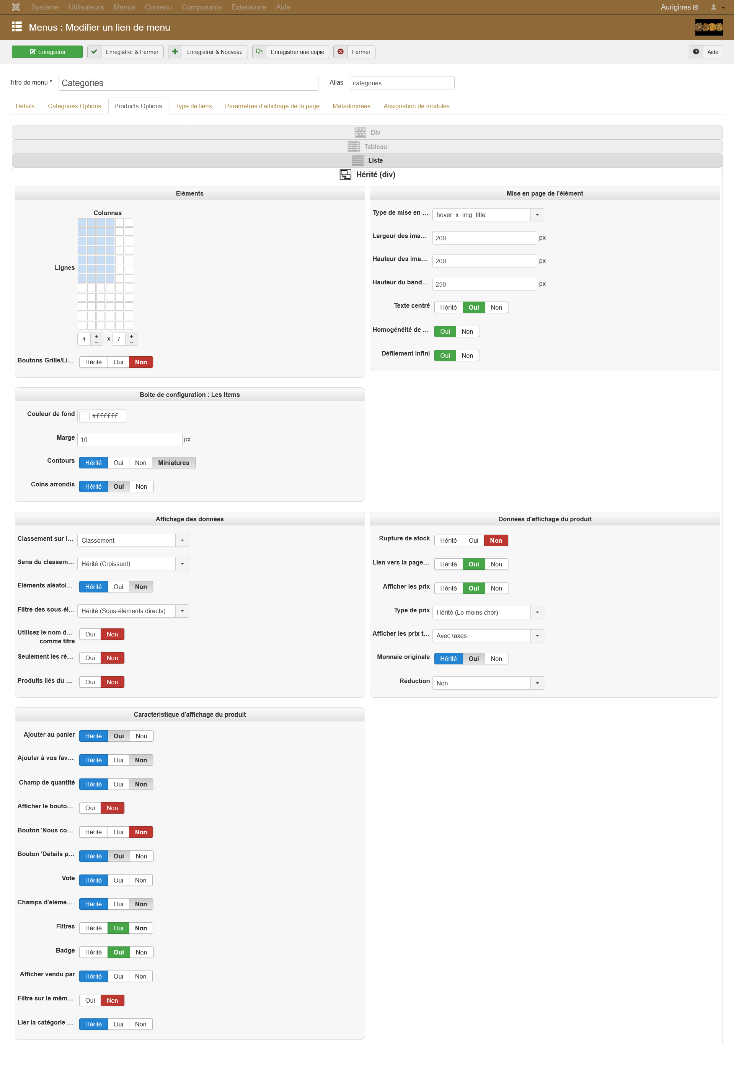Click Enregistrer & Nouveau button
Viewport: 734px width, 1080px height.
pos(208,51)
